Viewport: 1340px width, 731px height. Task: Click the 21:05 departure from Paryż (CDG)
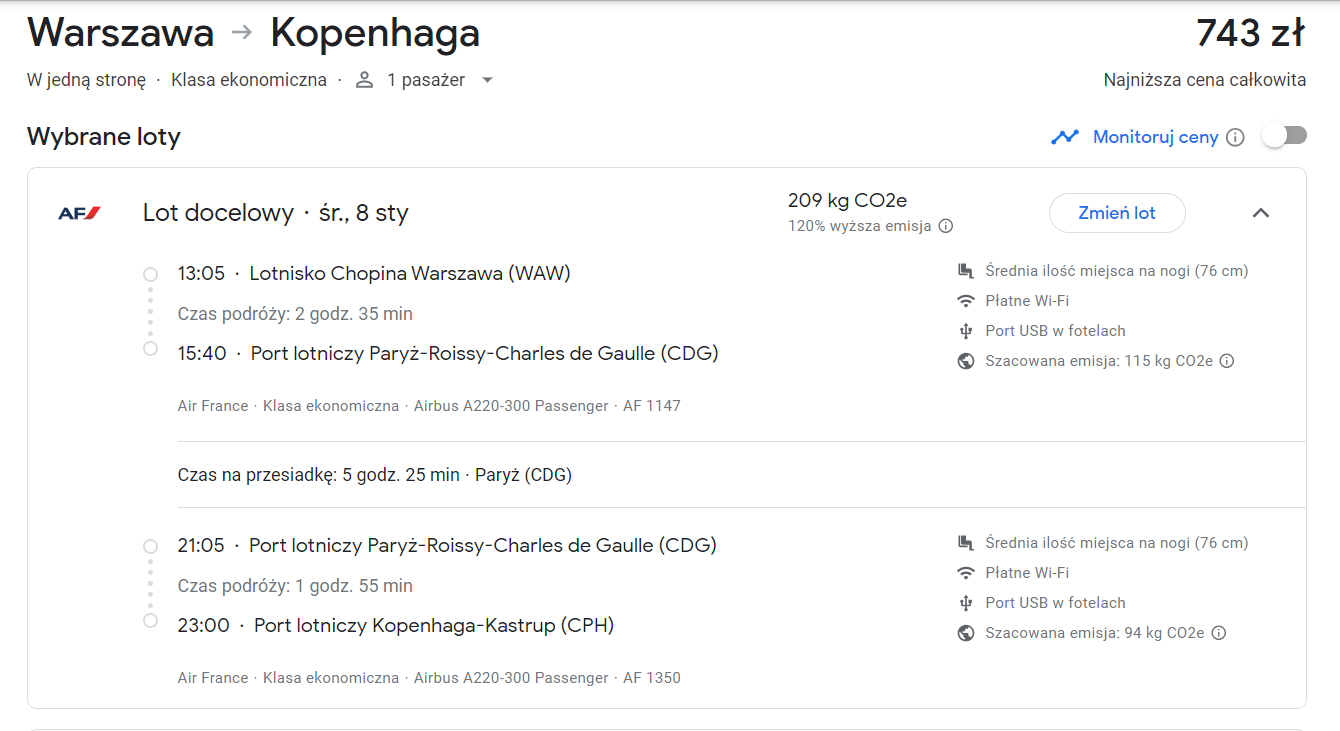point(447,545)
